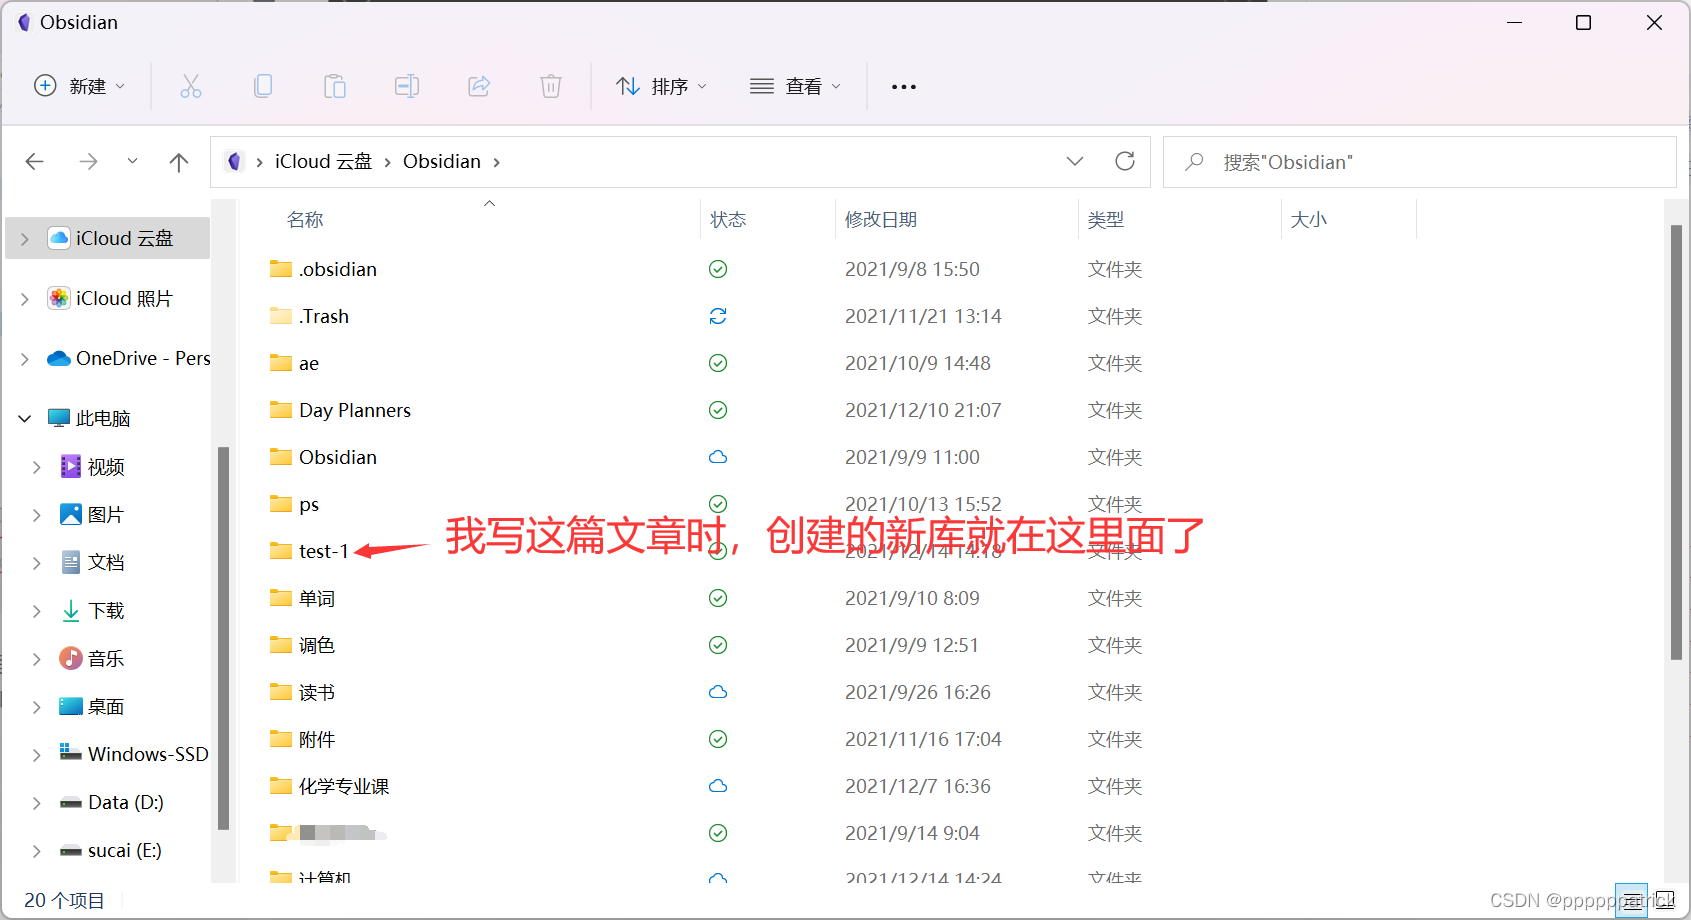Viewport: 1691px width, 920px height.
Task: Open the three-dots more options menu
Action: pos(904,87)
